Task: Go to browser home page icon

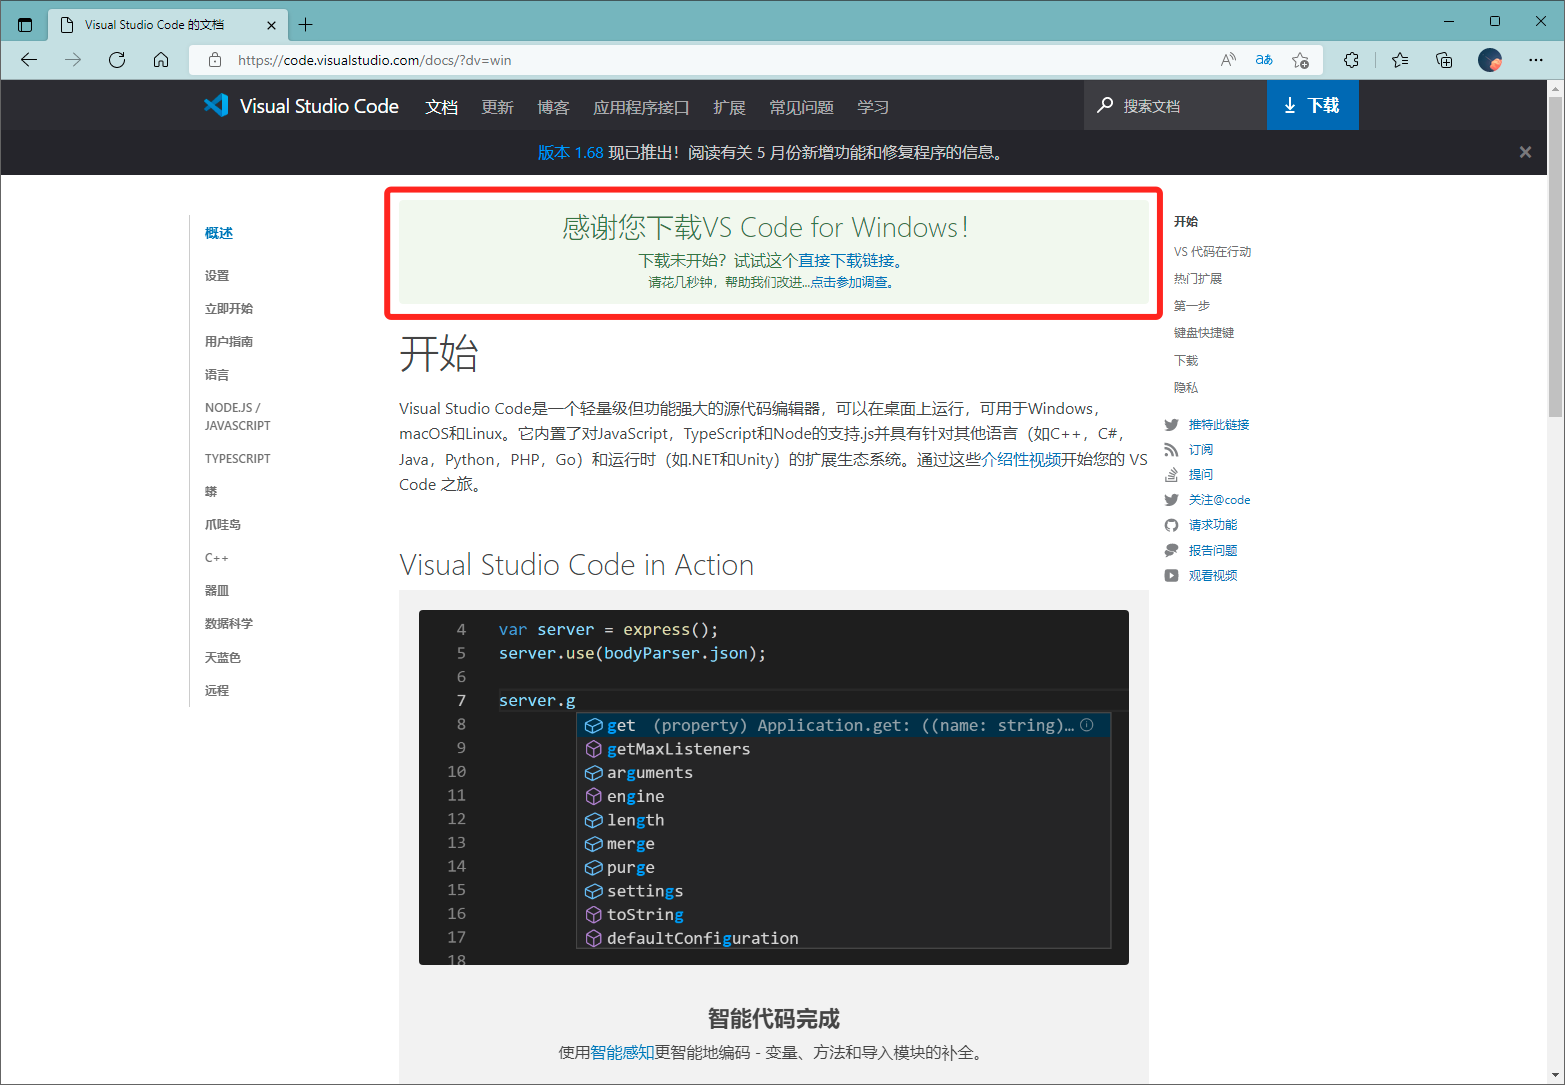Action: [x=161, y=60]
